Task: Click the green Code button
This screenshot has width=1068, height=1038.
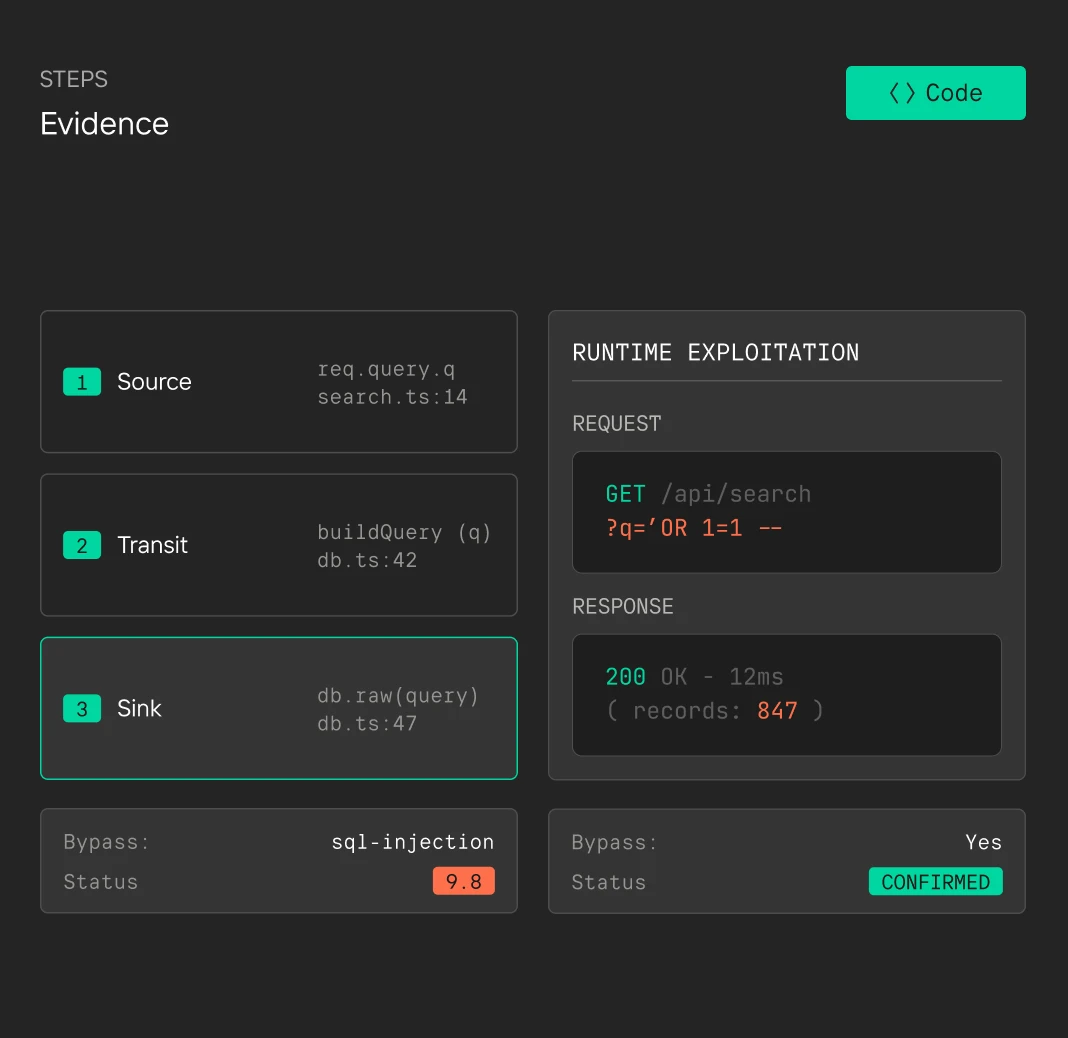Action: [x=935, y=93]
